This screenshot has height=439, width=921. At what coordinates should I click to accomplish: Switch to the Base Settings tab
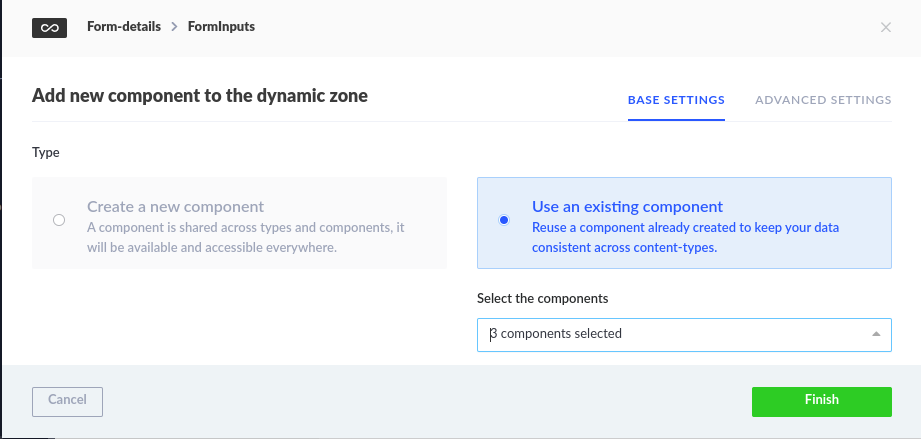(x=676, y=100)
